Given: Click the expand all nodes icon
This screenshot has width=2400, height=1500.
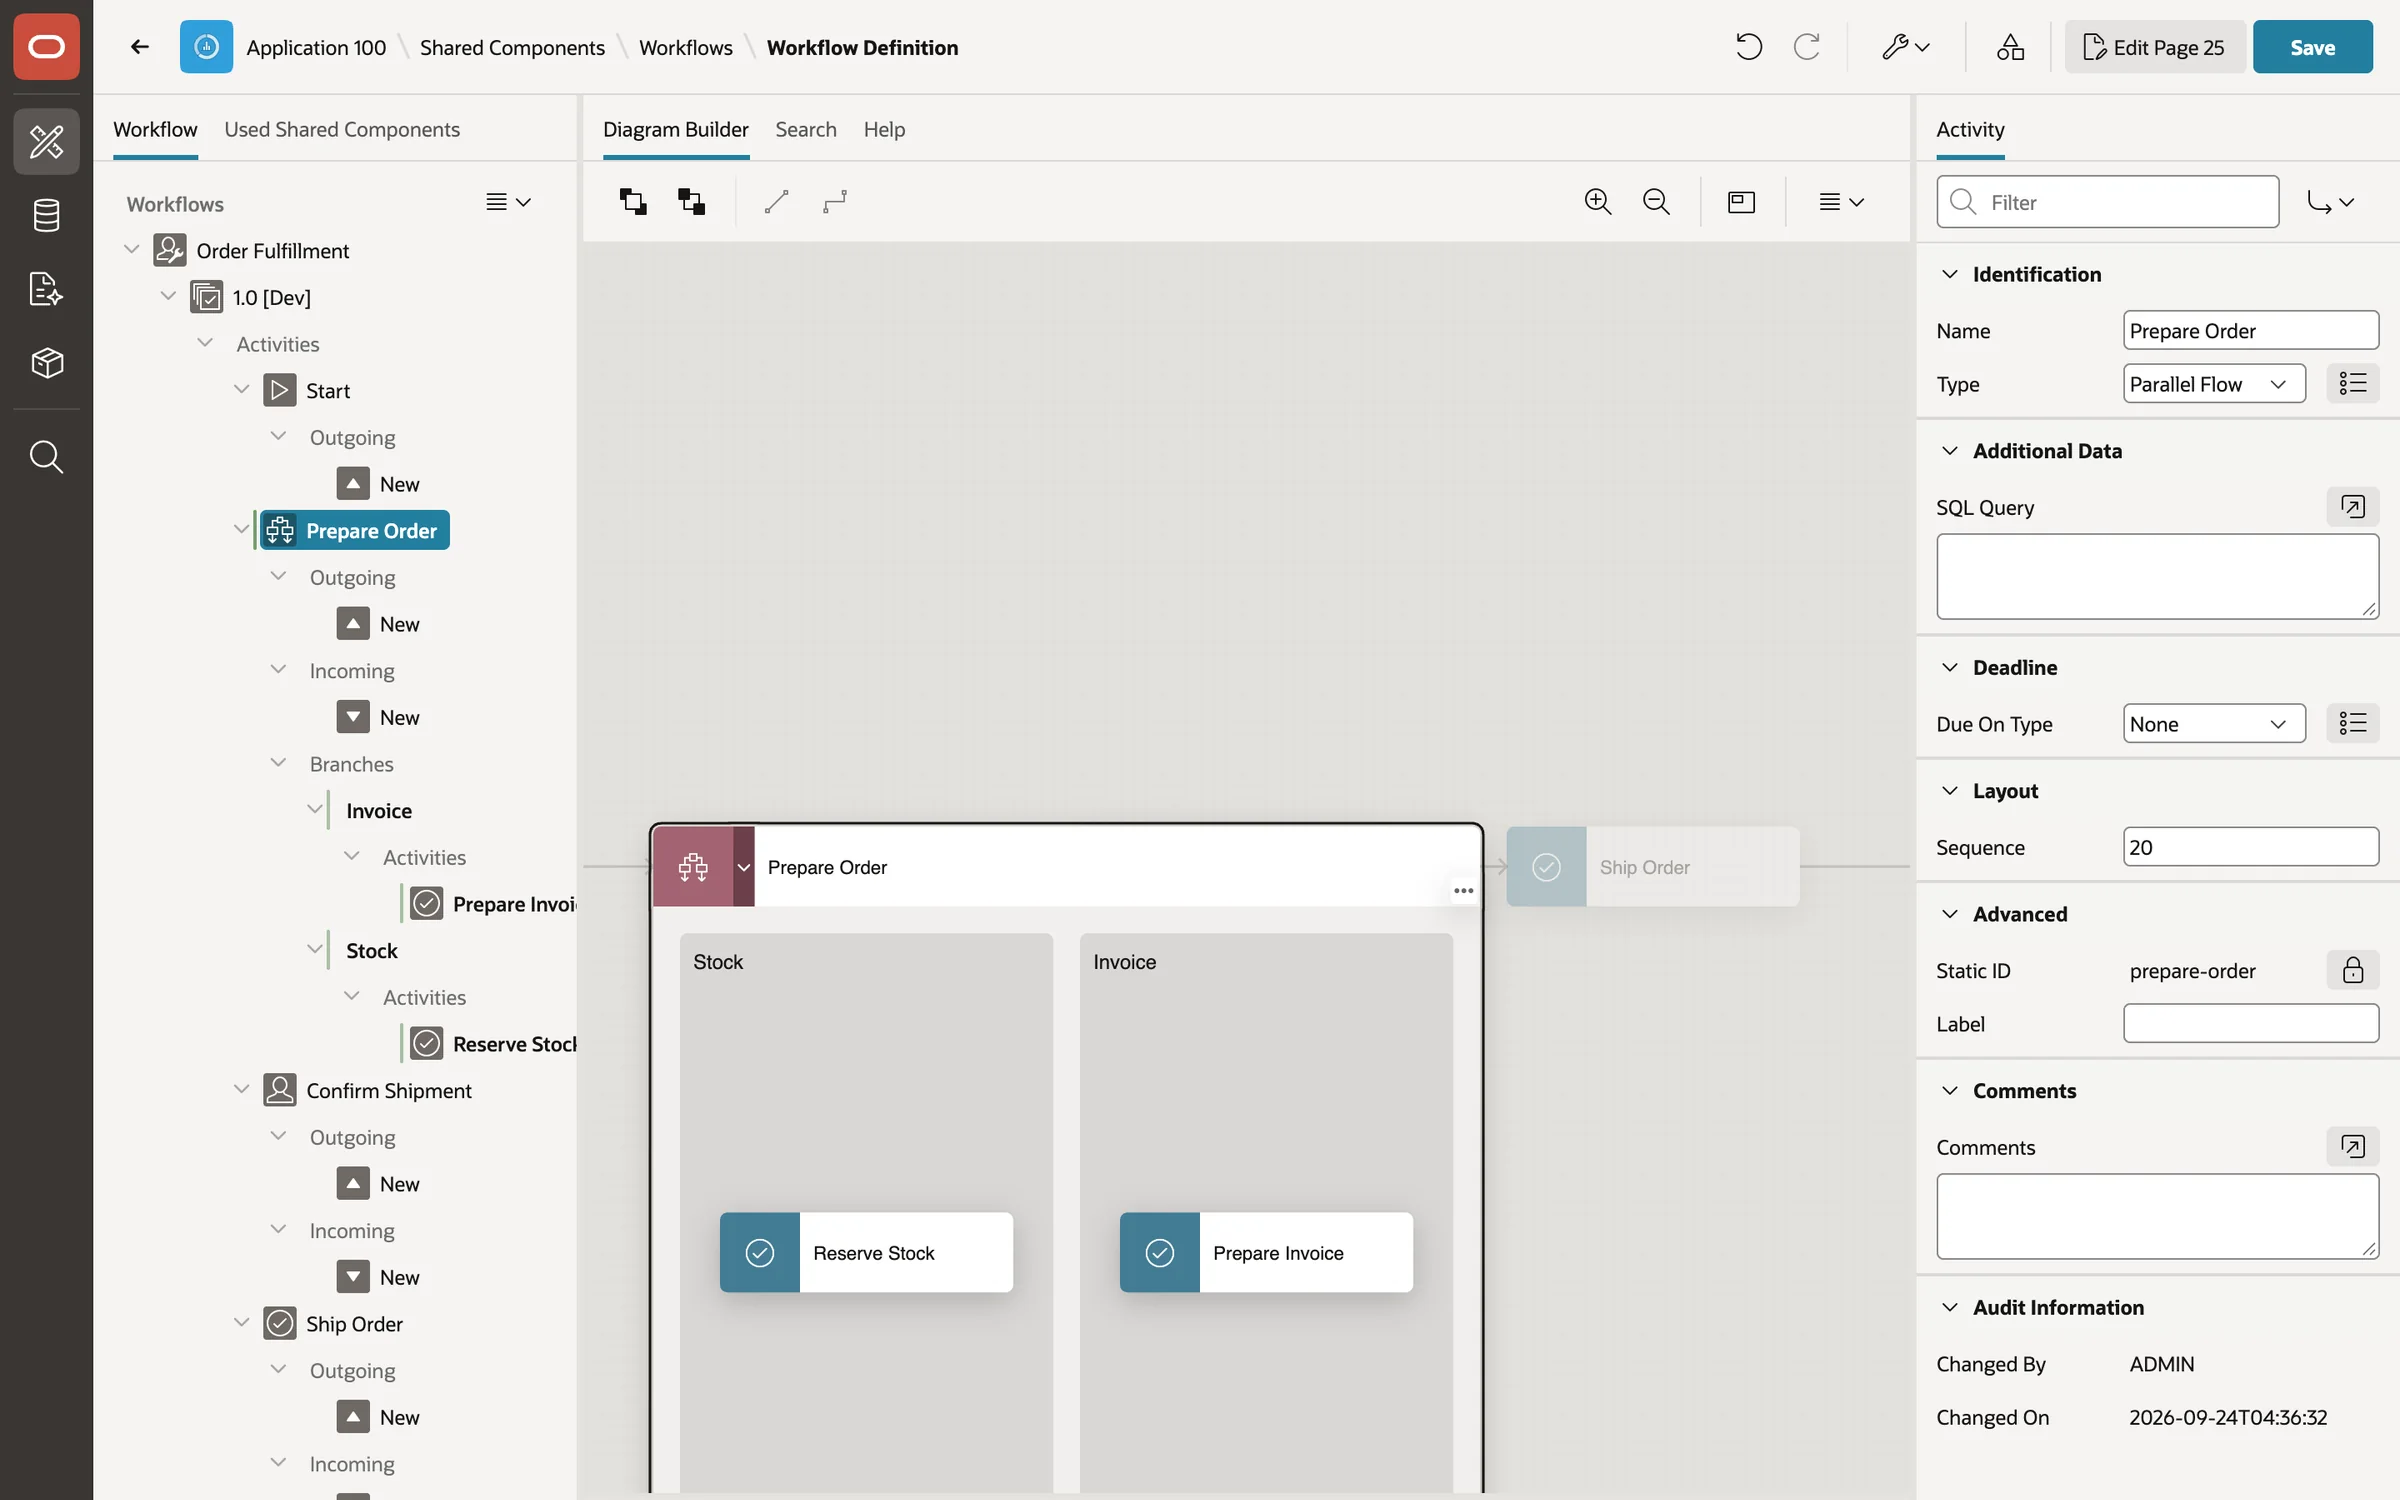Looking at the screenshot, I should click(x=632, y=202).
